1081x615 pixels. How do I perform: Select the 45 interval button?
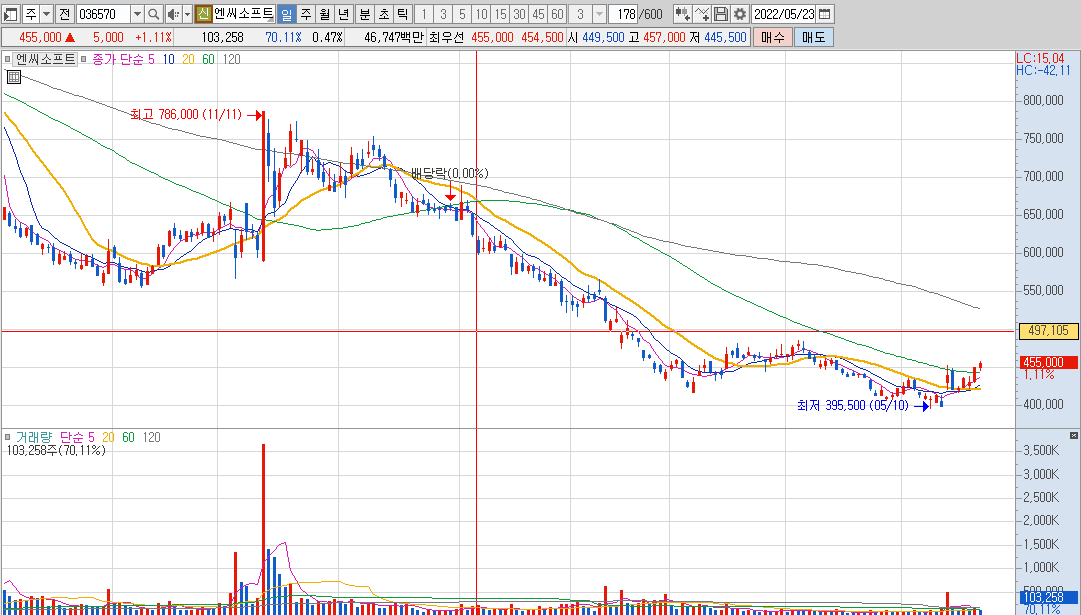tap(538, 14)
